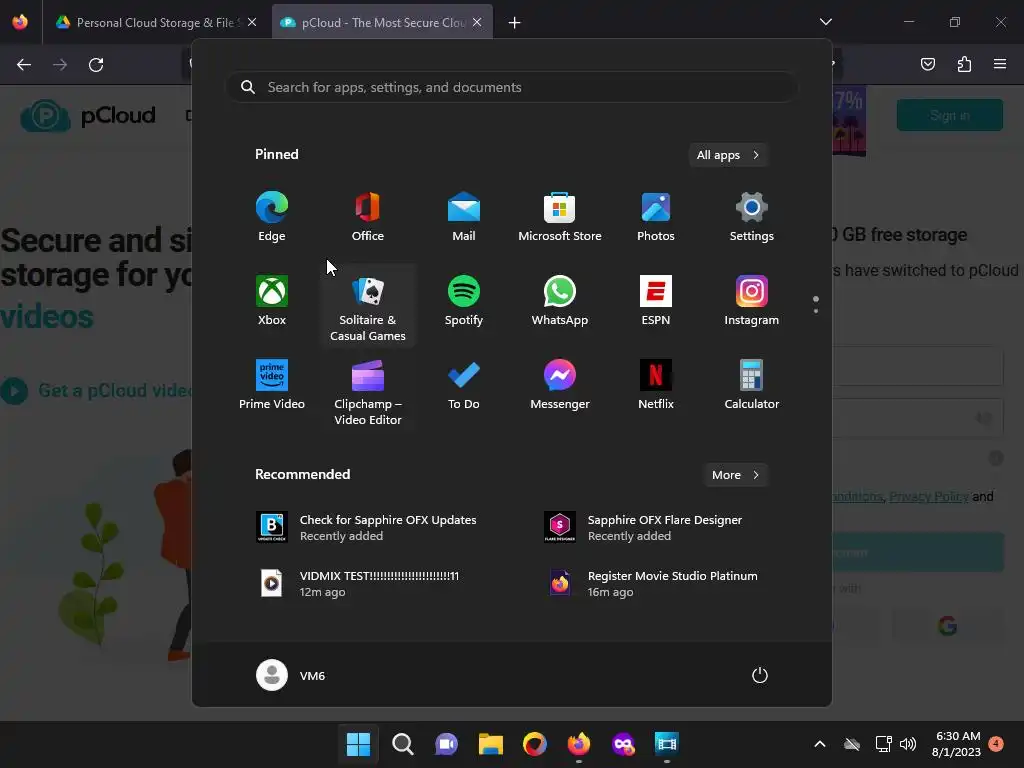Viewport: 1024px width, 768px height.
Task: Launch the To Do app
Action: click(464, 385)
